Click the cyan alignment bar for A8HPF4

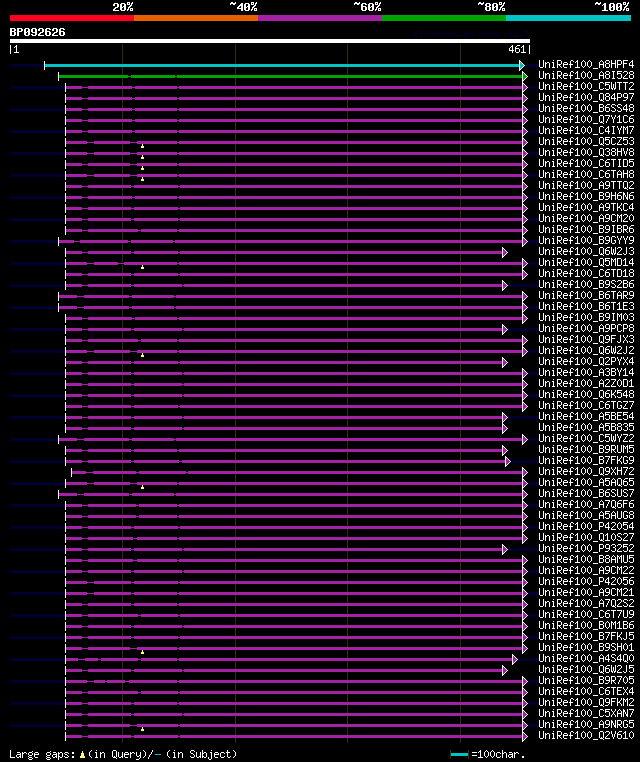(x=282, y=65)
